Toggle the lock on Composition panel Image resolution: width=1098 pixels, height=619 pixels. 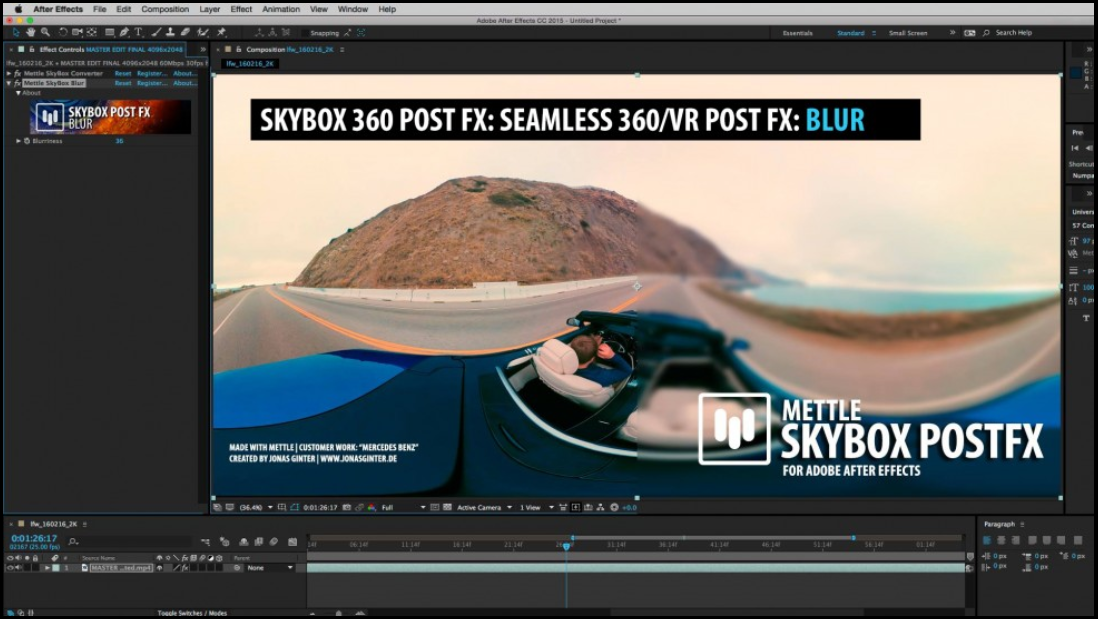239,50
